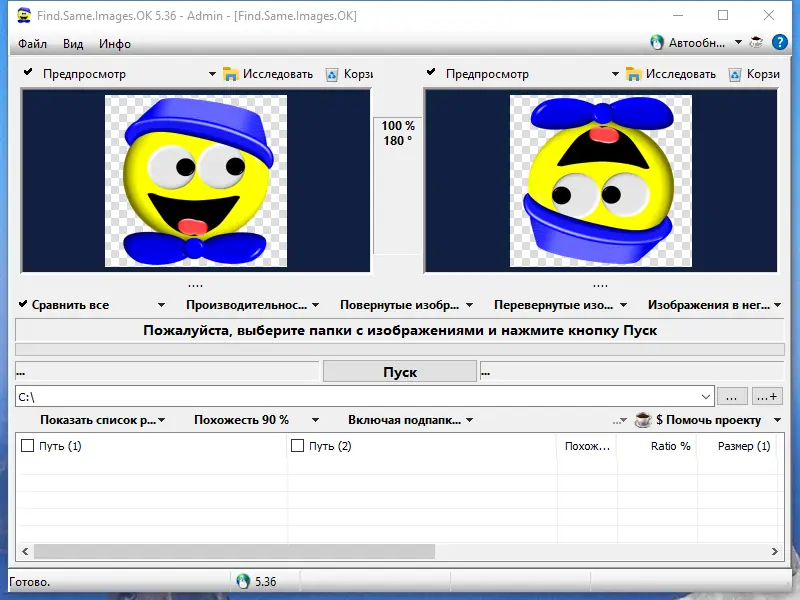Open the left Исследовать folder browser

[x=270, y=73]
